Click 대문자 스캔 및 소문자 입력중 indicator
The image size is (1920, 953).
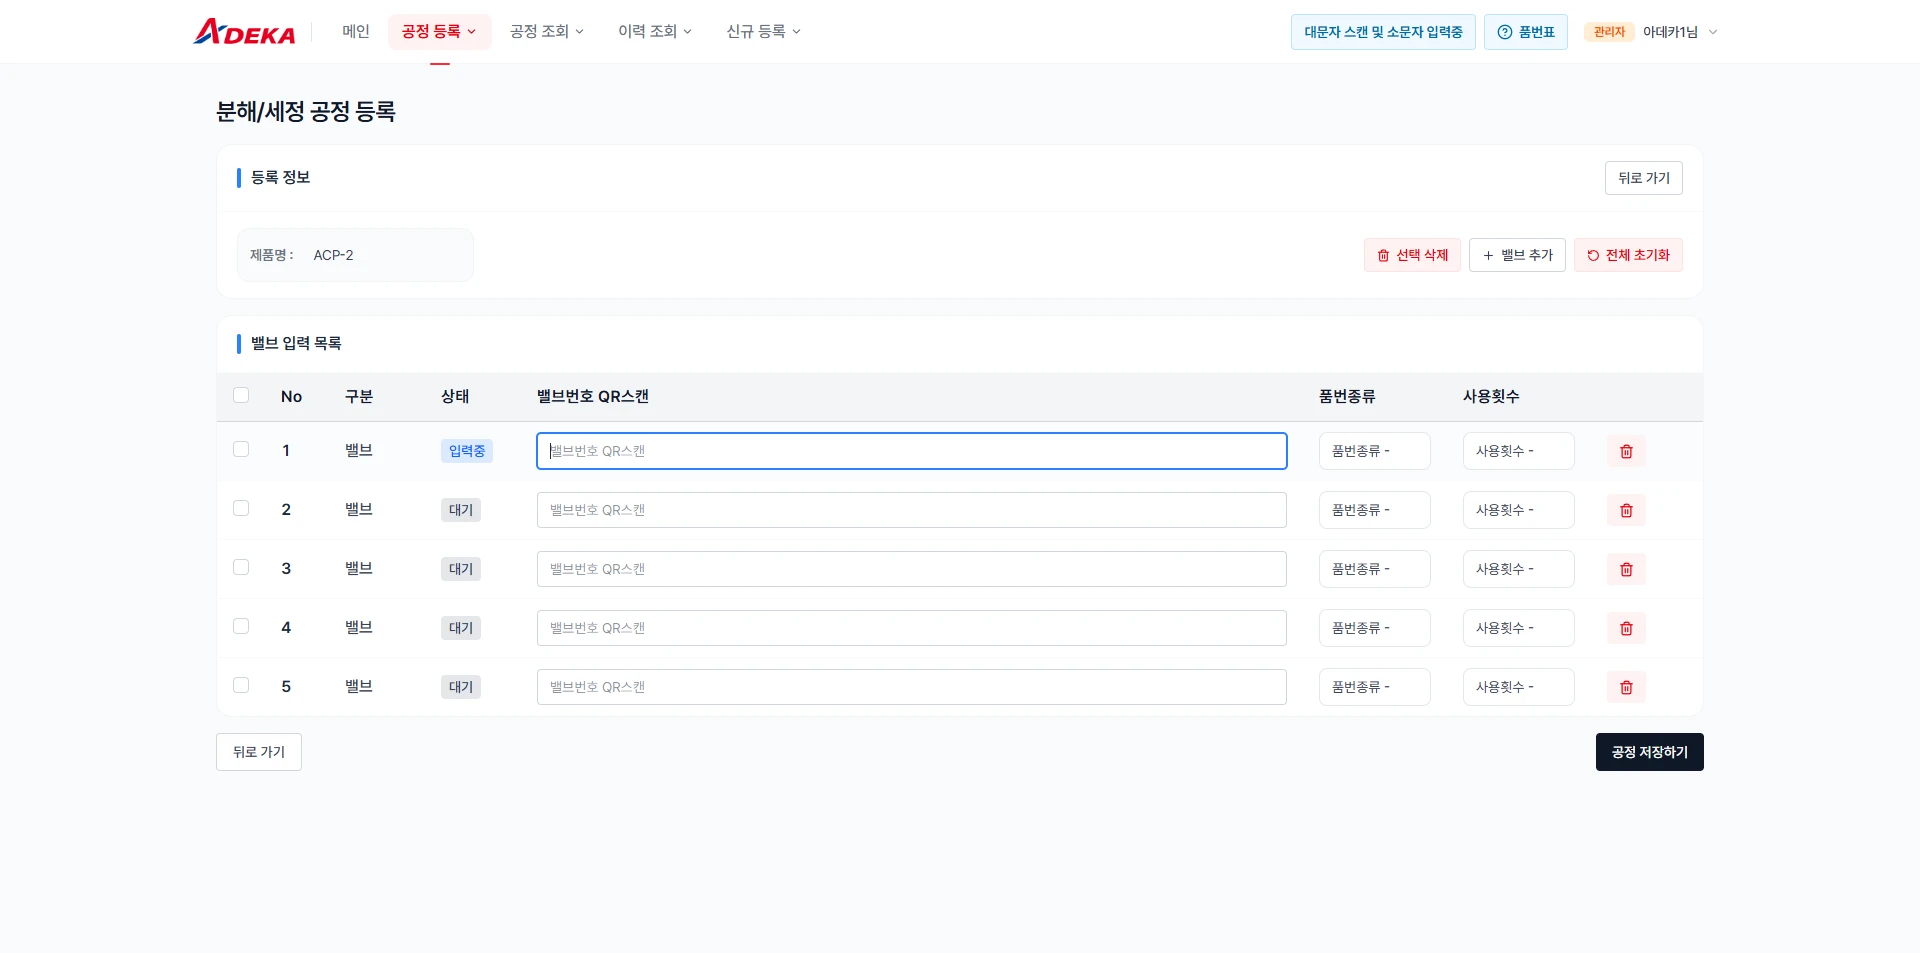[x=1383, y=32]
